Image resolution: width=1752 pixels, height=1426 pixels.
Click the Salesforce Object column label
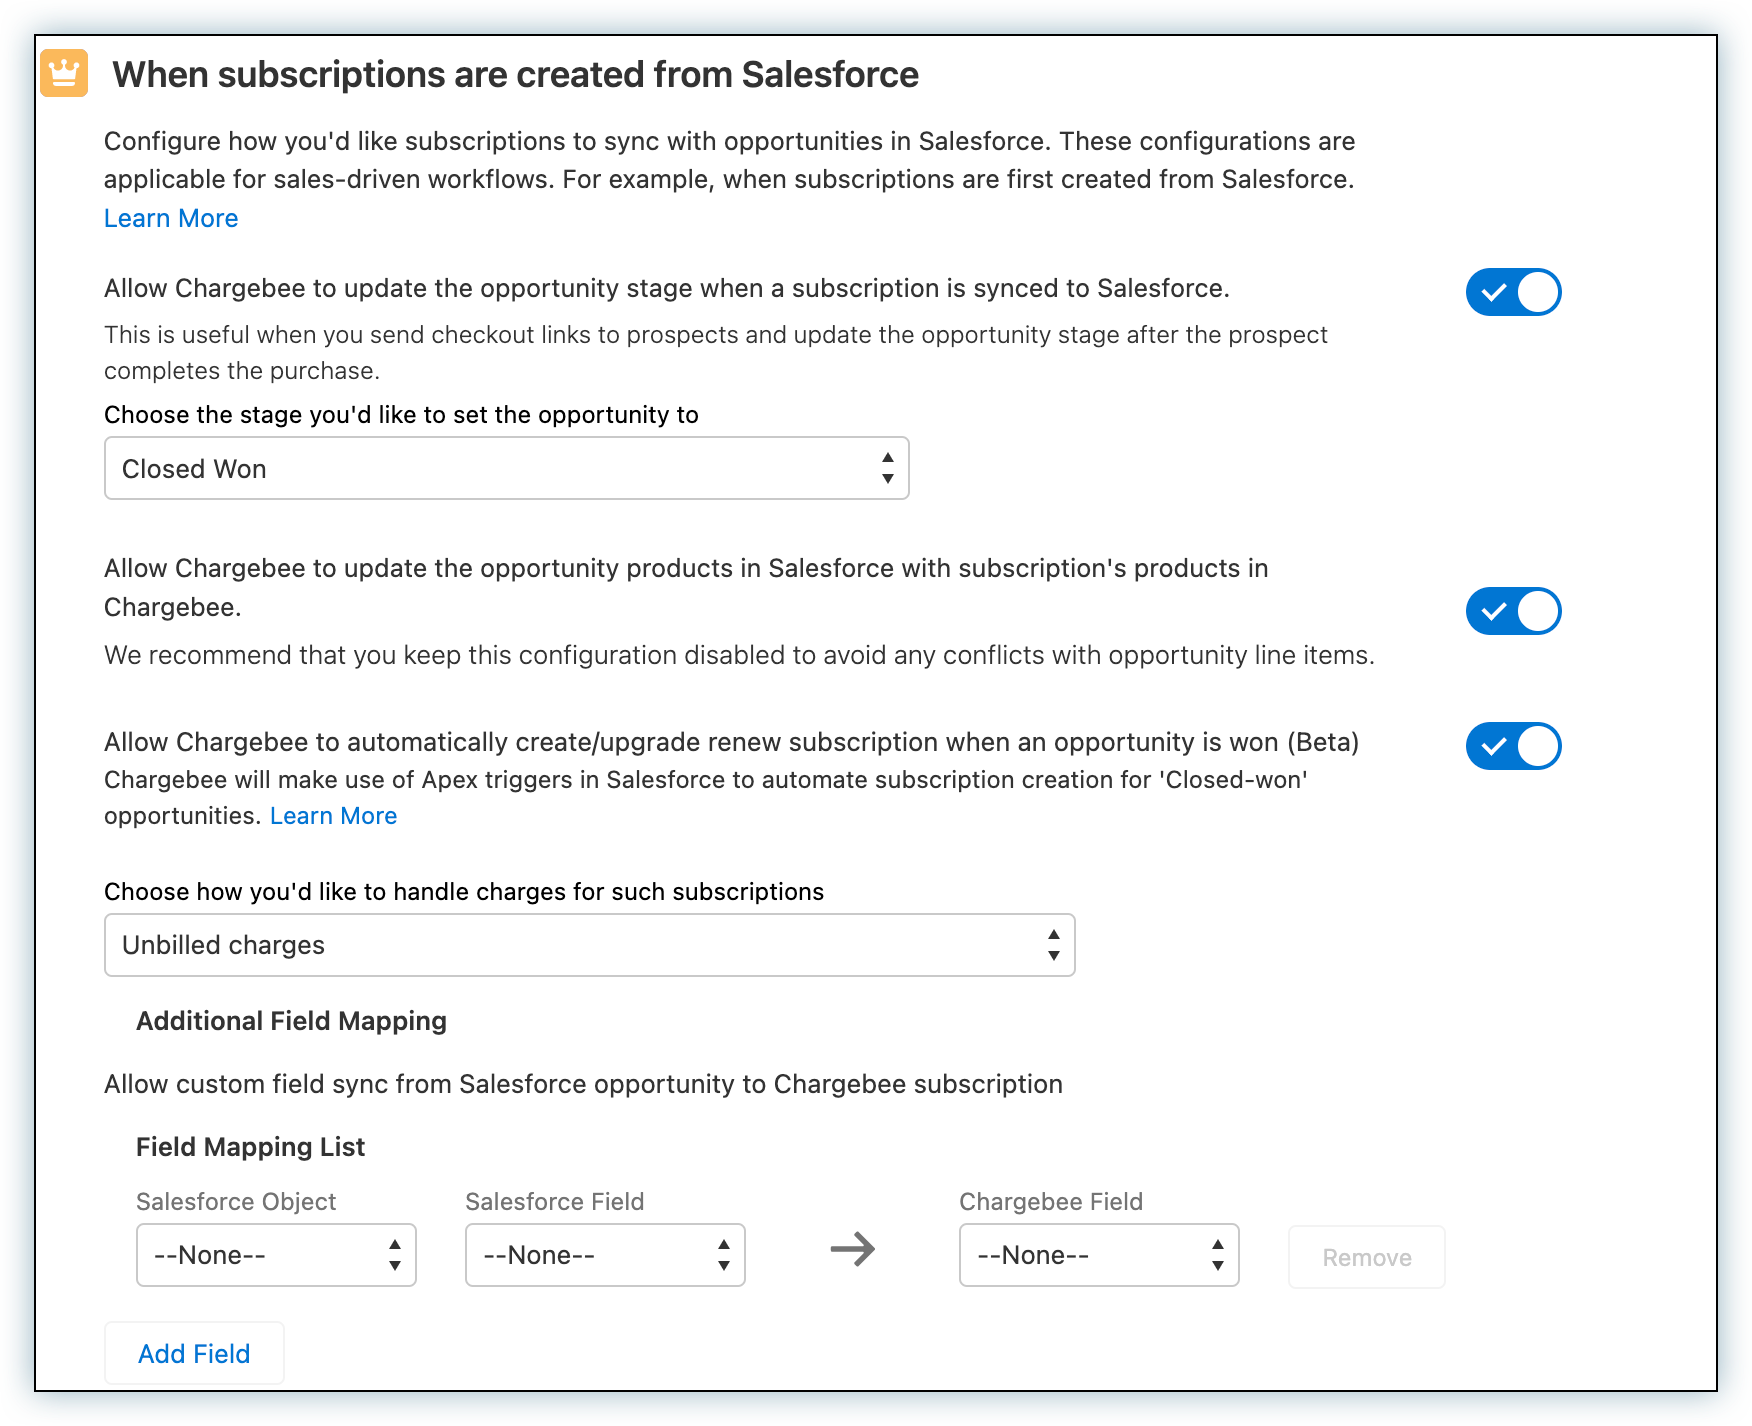coord(236,1202)
